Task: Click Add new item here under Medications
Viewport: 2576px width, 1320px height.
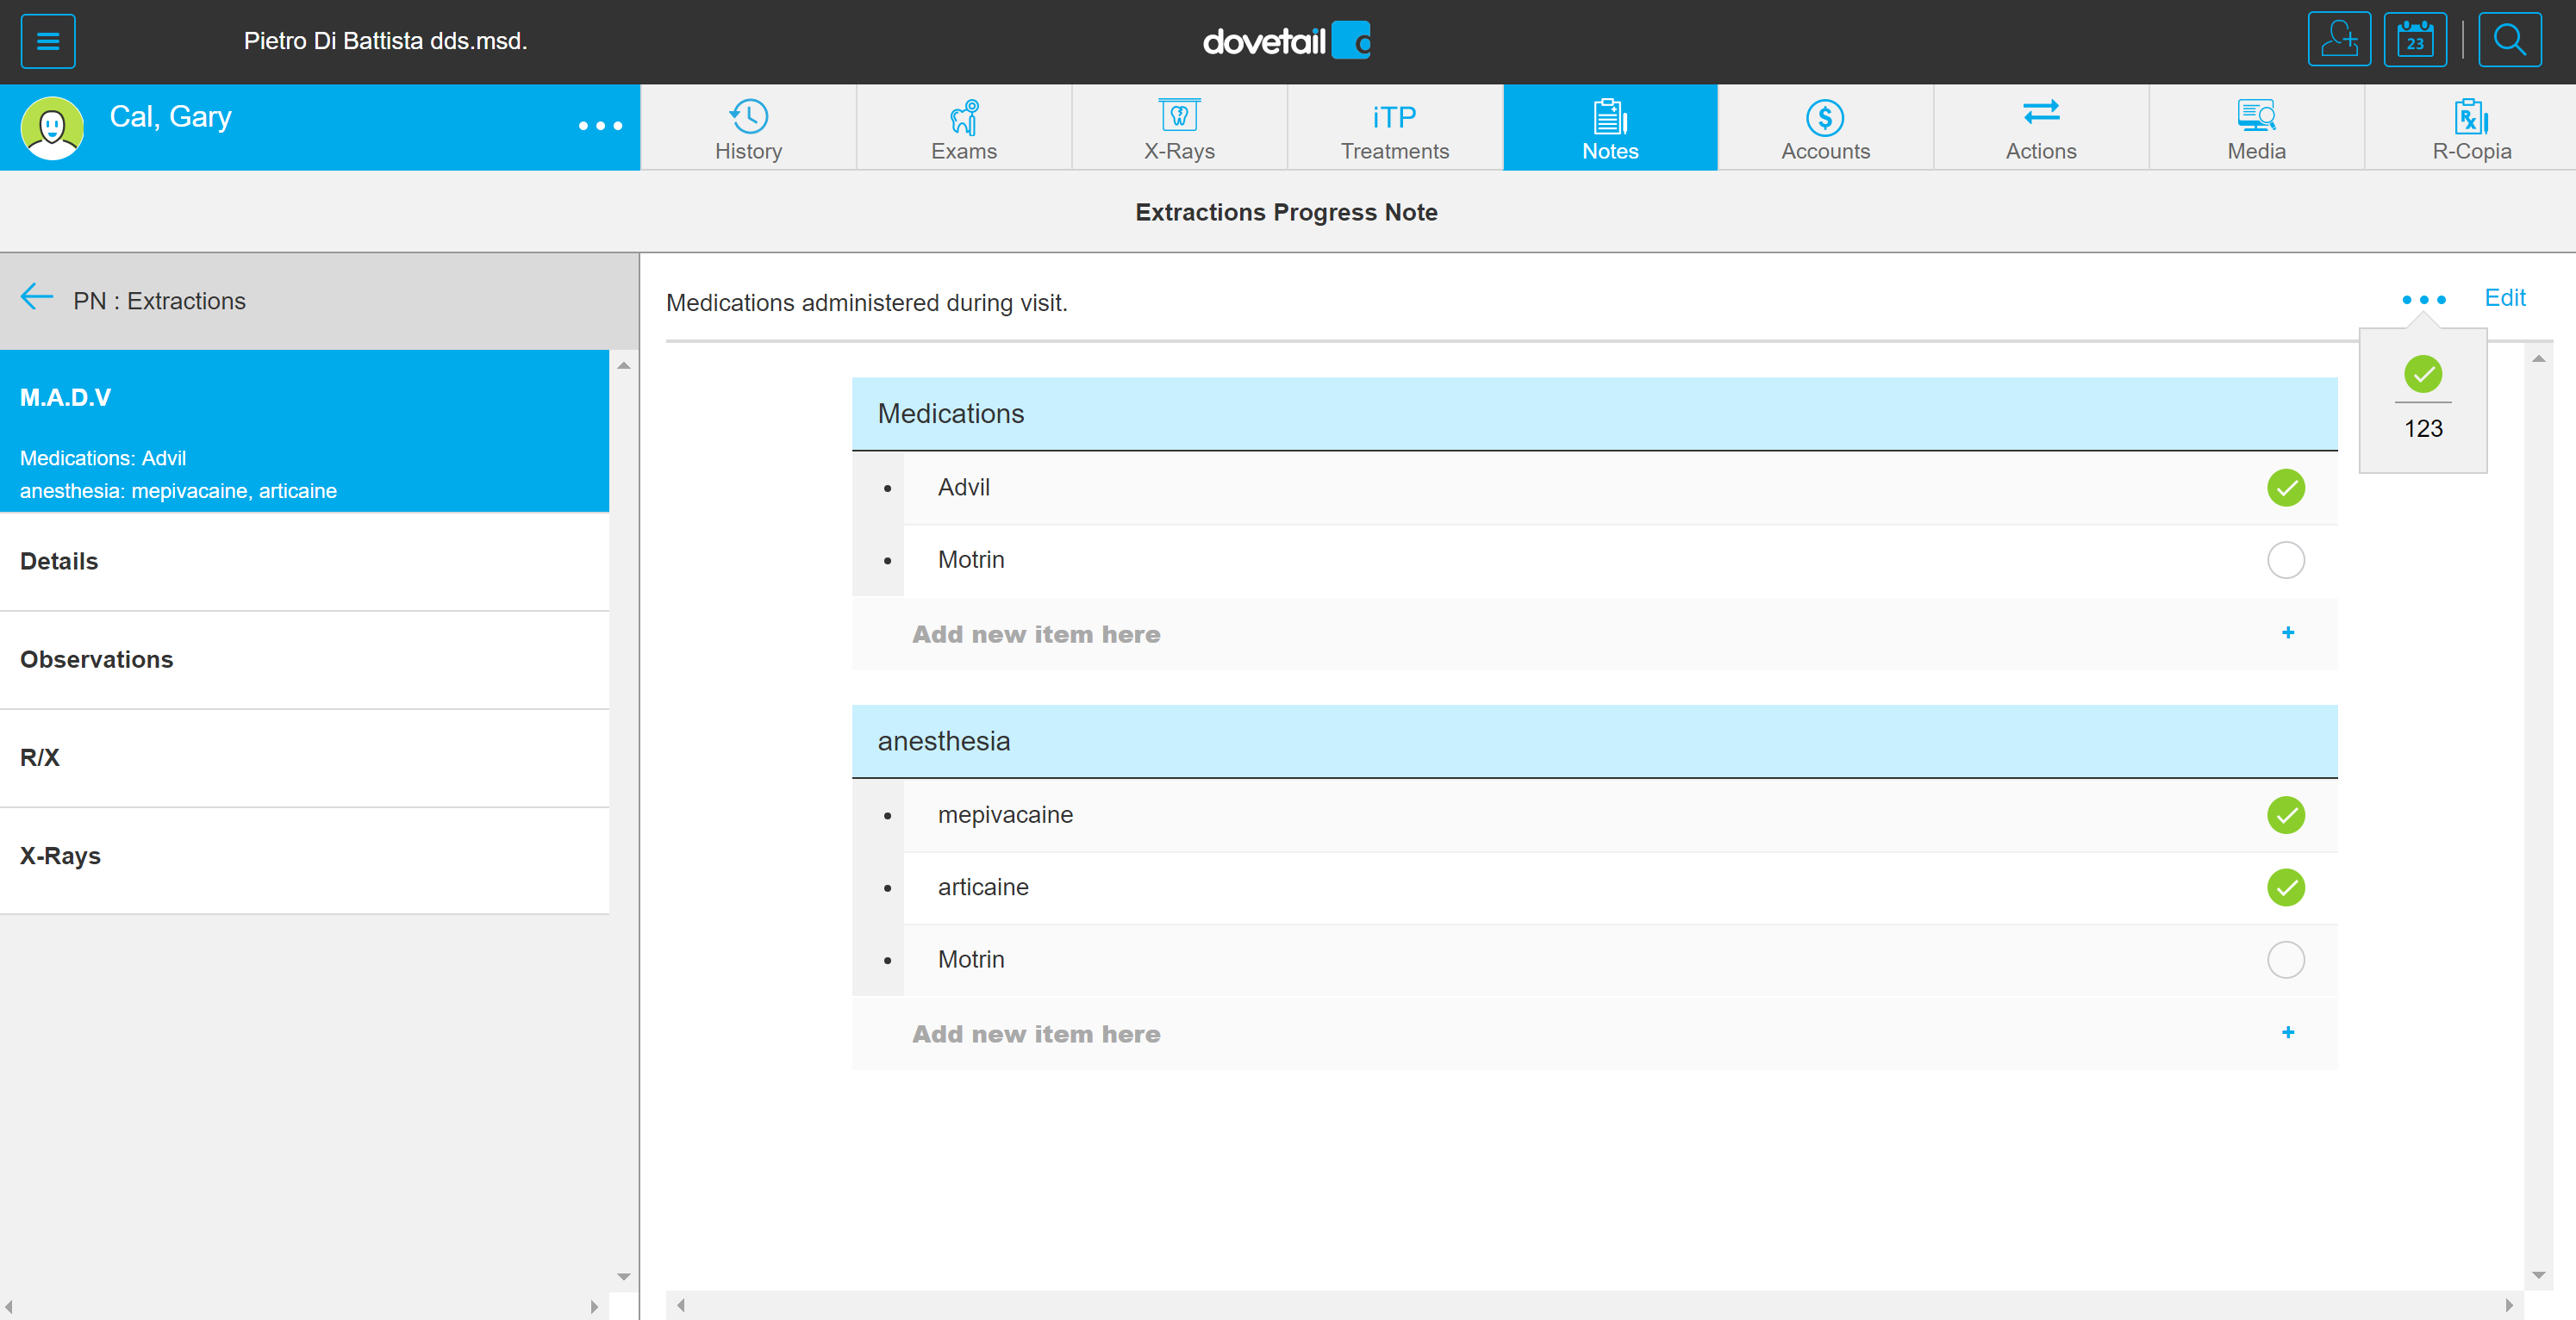Action: [1036, 634]
